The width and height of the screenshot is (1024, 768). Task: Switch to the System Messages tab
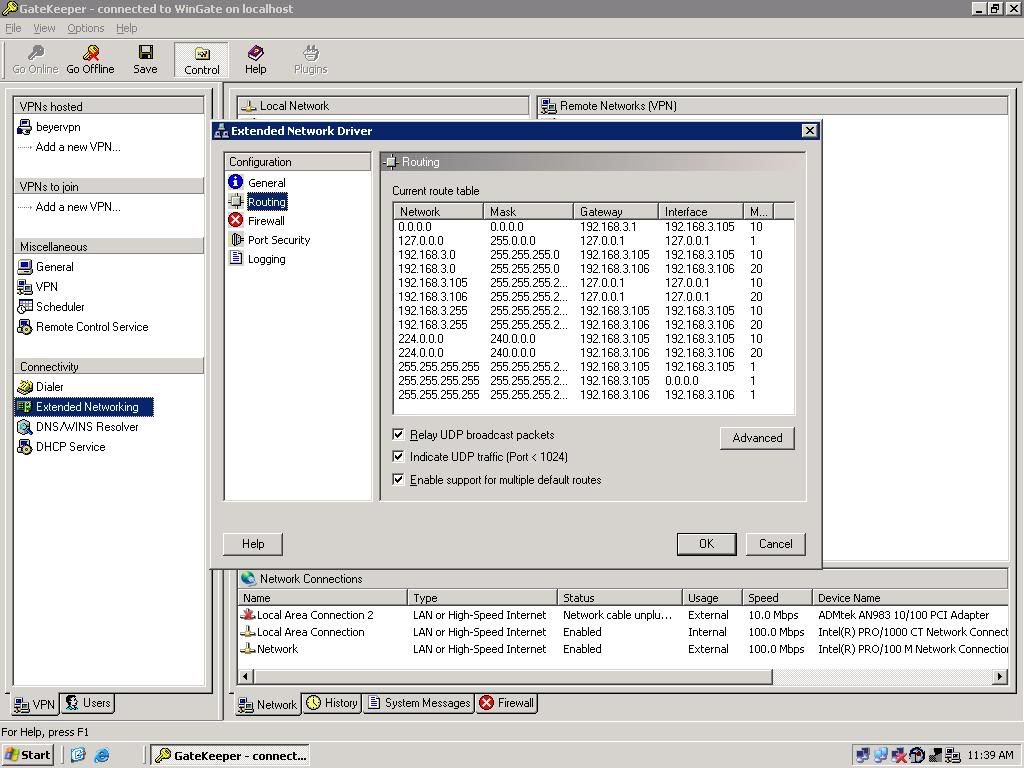point(419,703)
